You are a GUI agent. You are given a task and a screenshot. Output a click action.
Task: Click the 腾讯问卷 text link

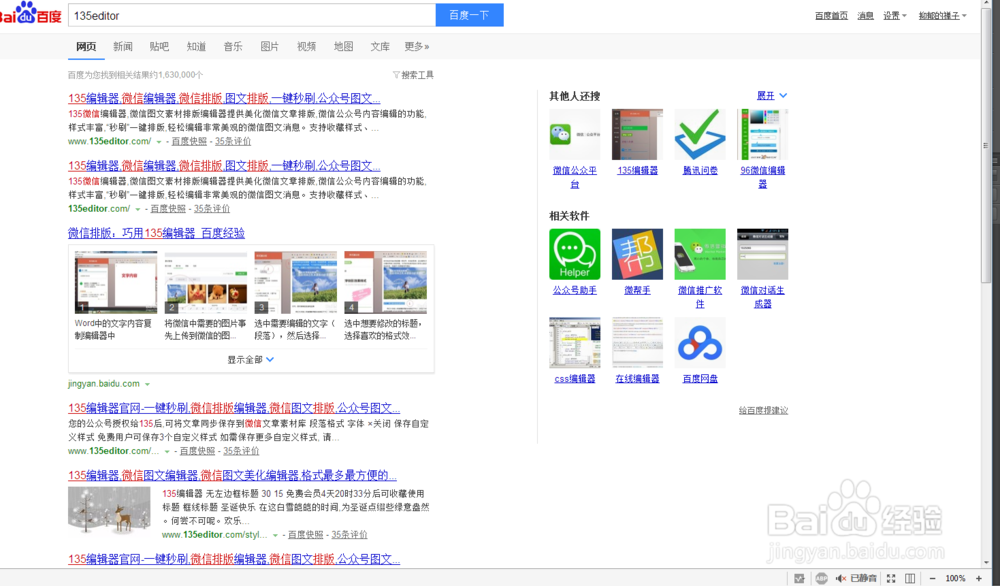click(x=700, y=171)
